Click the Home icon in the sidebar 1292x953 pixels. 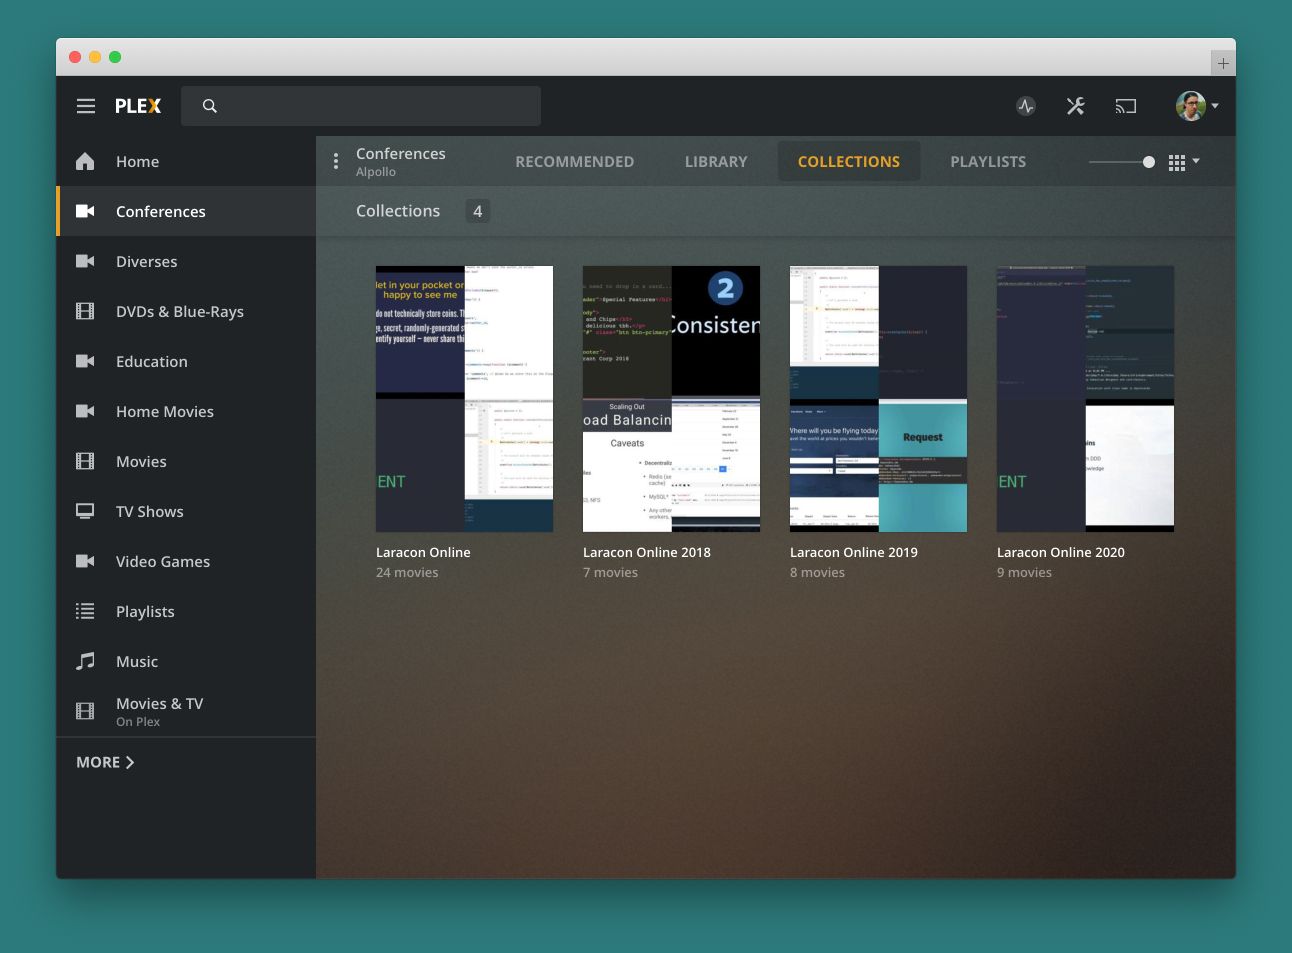[86, 161]
